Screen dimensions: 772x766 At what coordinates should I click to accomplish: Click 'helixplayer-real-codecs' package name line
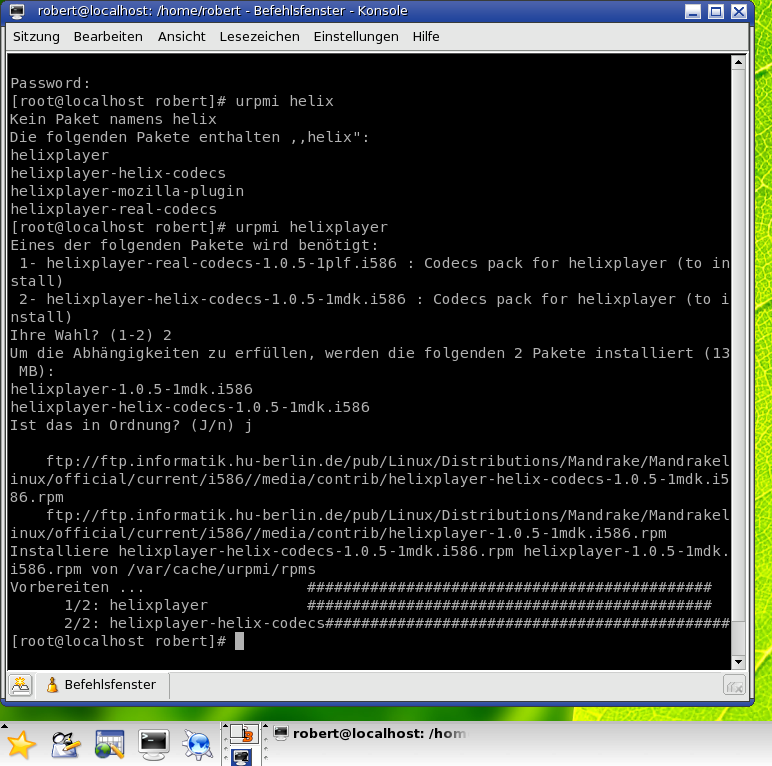coord(113,209)
